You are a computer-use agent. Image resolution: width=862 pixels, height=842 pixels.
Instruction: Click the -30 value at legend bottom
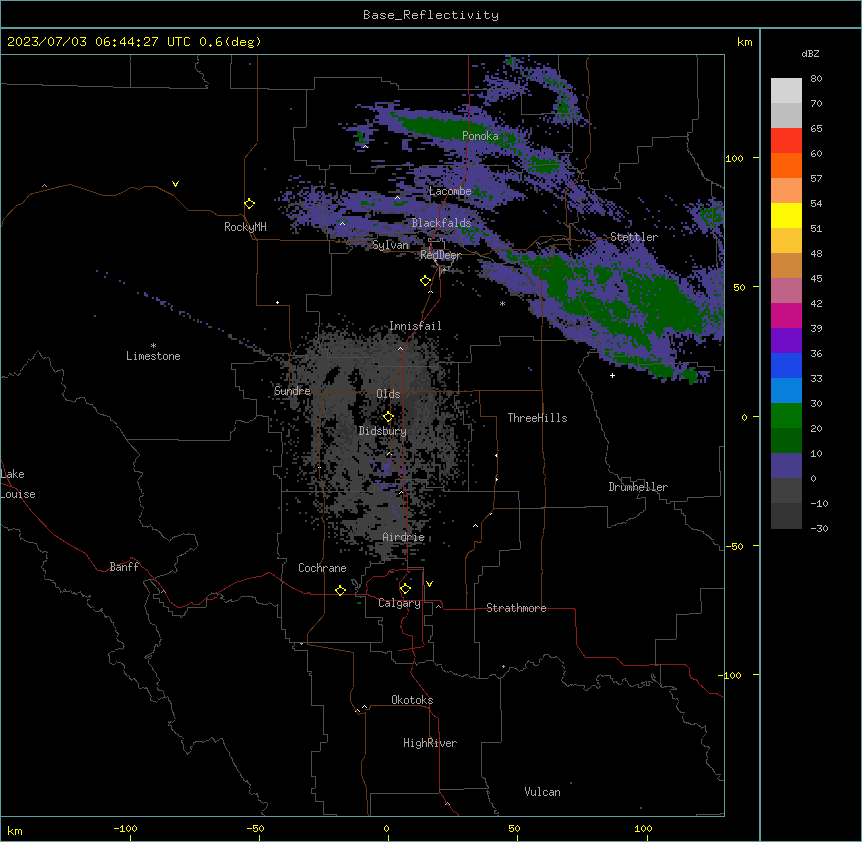pos(819,528)
